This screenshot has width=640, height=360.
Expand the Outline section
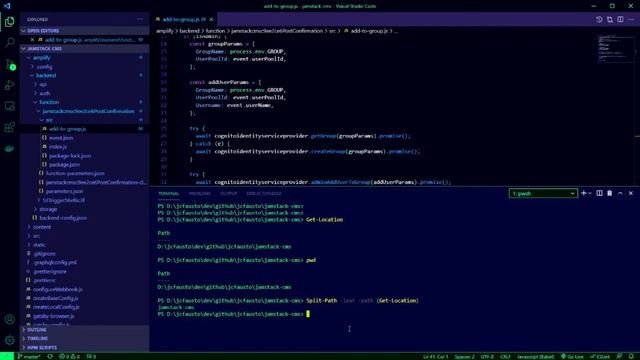[84, 329]
